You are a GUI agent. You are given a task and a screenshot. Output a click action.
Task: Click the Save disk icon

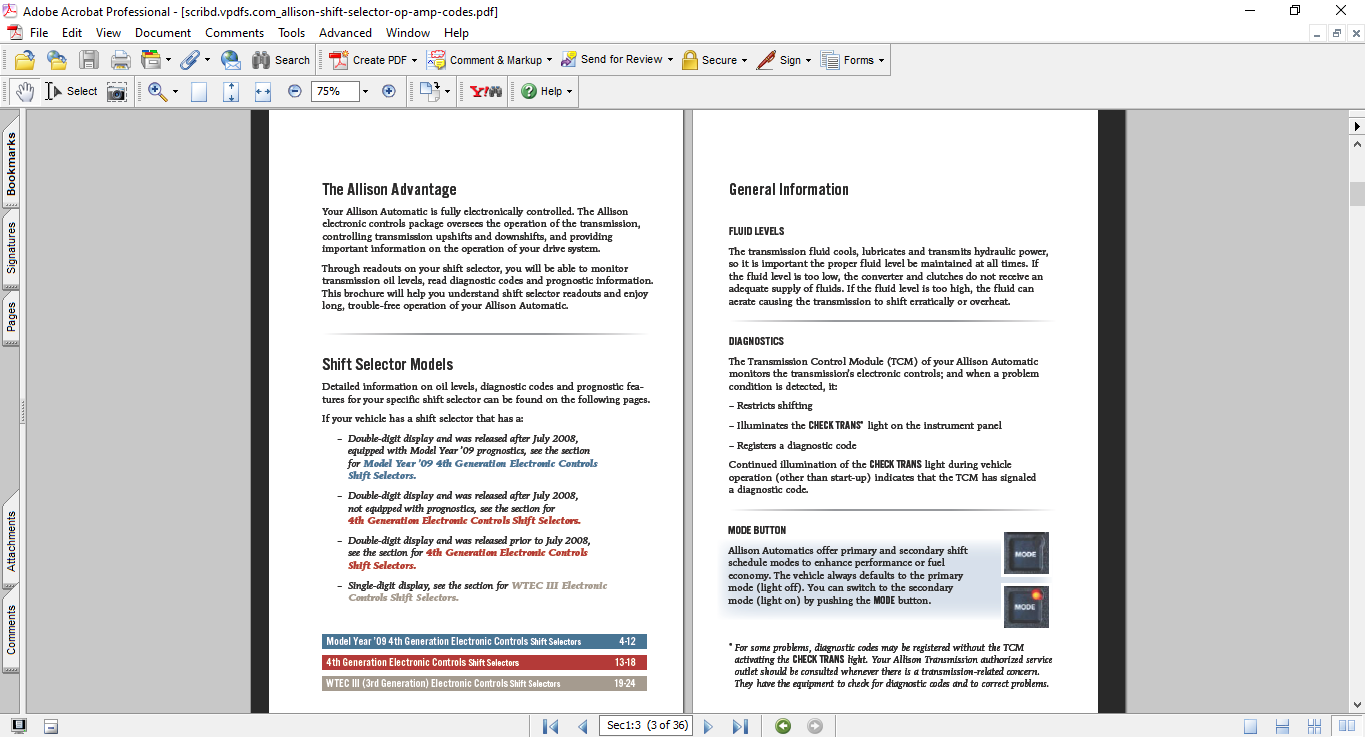[x=89, y=60]
